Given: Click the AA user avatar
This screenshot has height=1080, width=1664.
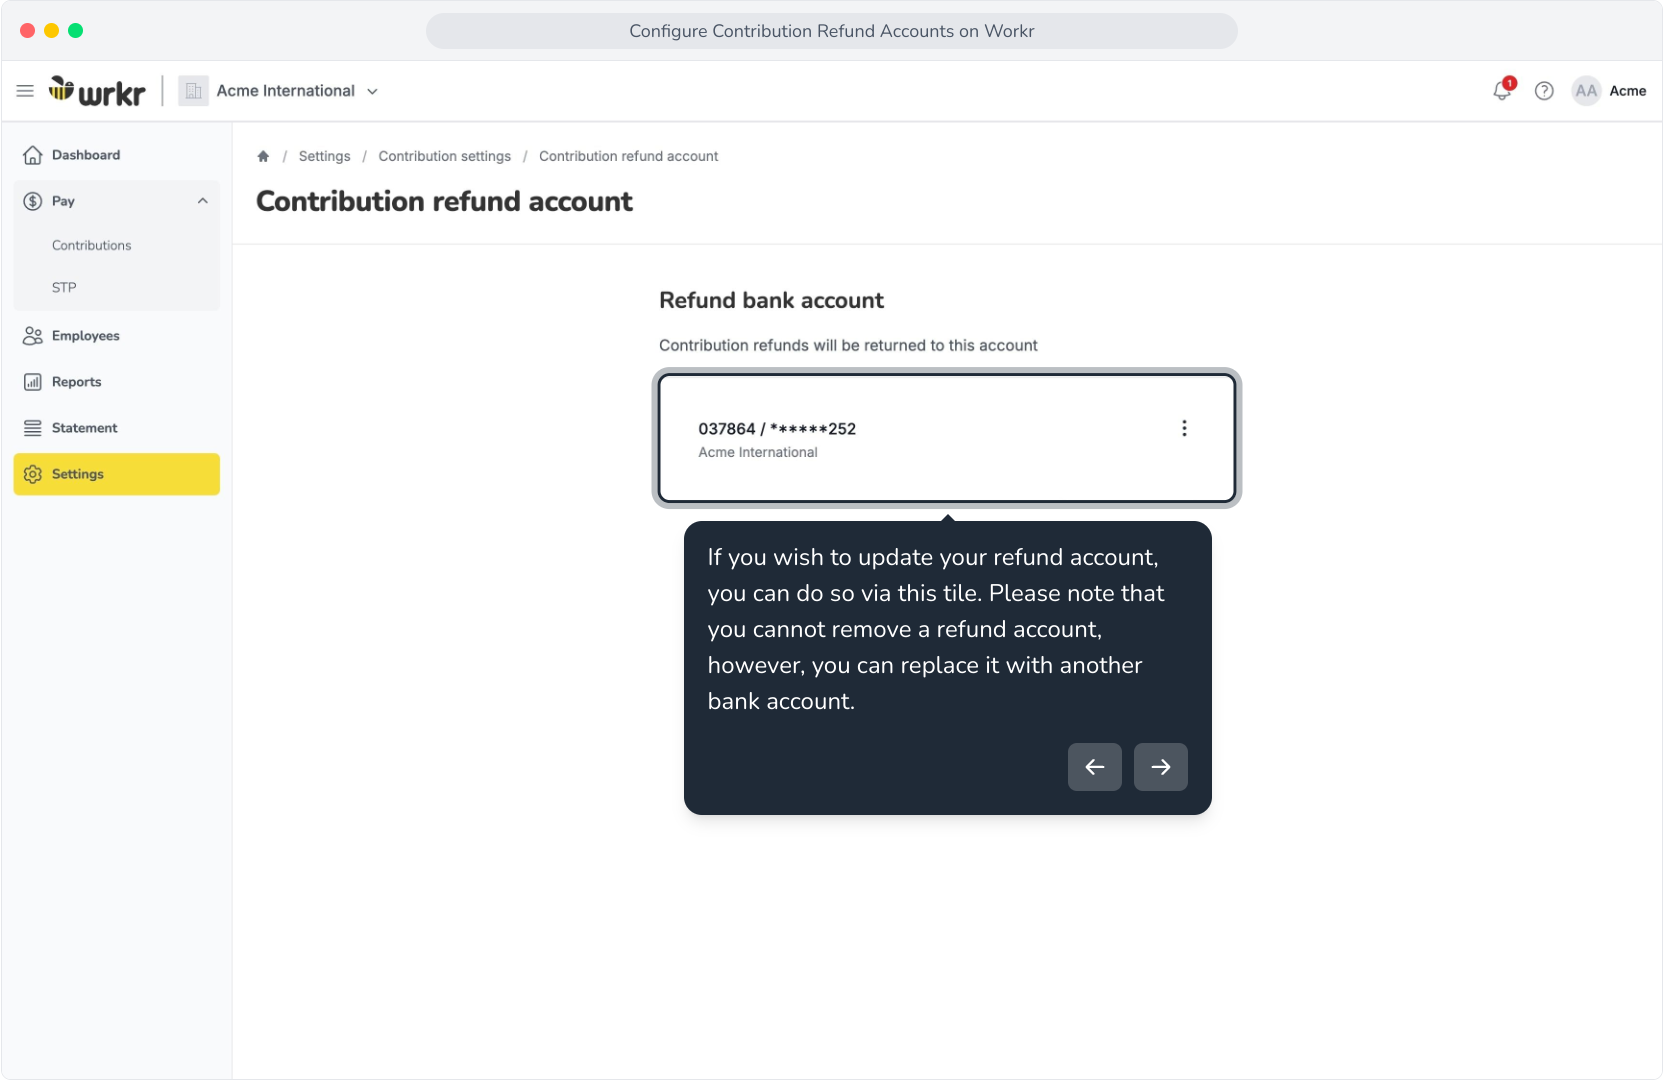Looking at the screenshot, I should point(1586,91).
